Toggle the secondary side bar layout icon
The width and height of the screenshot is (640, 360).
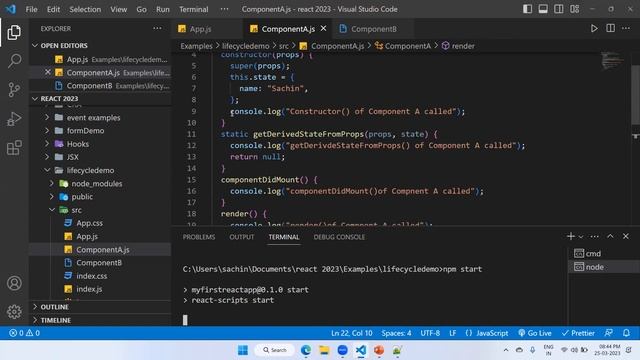[559, 9]
